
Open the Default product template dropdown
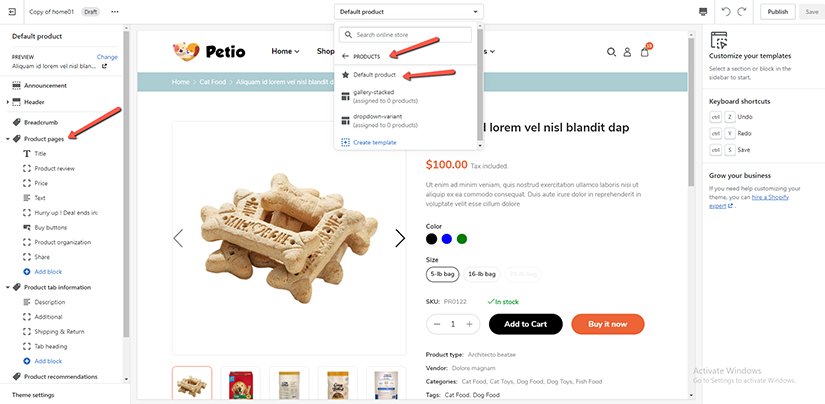click(410, 12)
